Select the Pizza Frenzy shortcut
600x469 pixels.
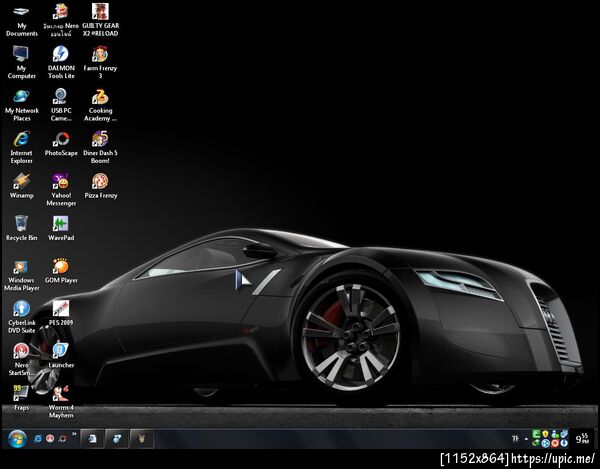click(101, 186)
